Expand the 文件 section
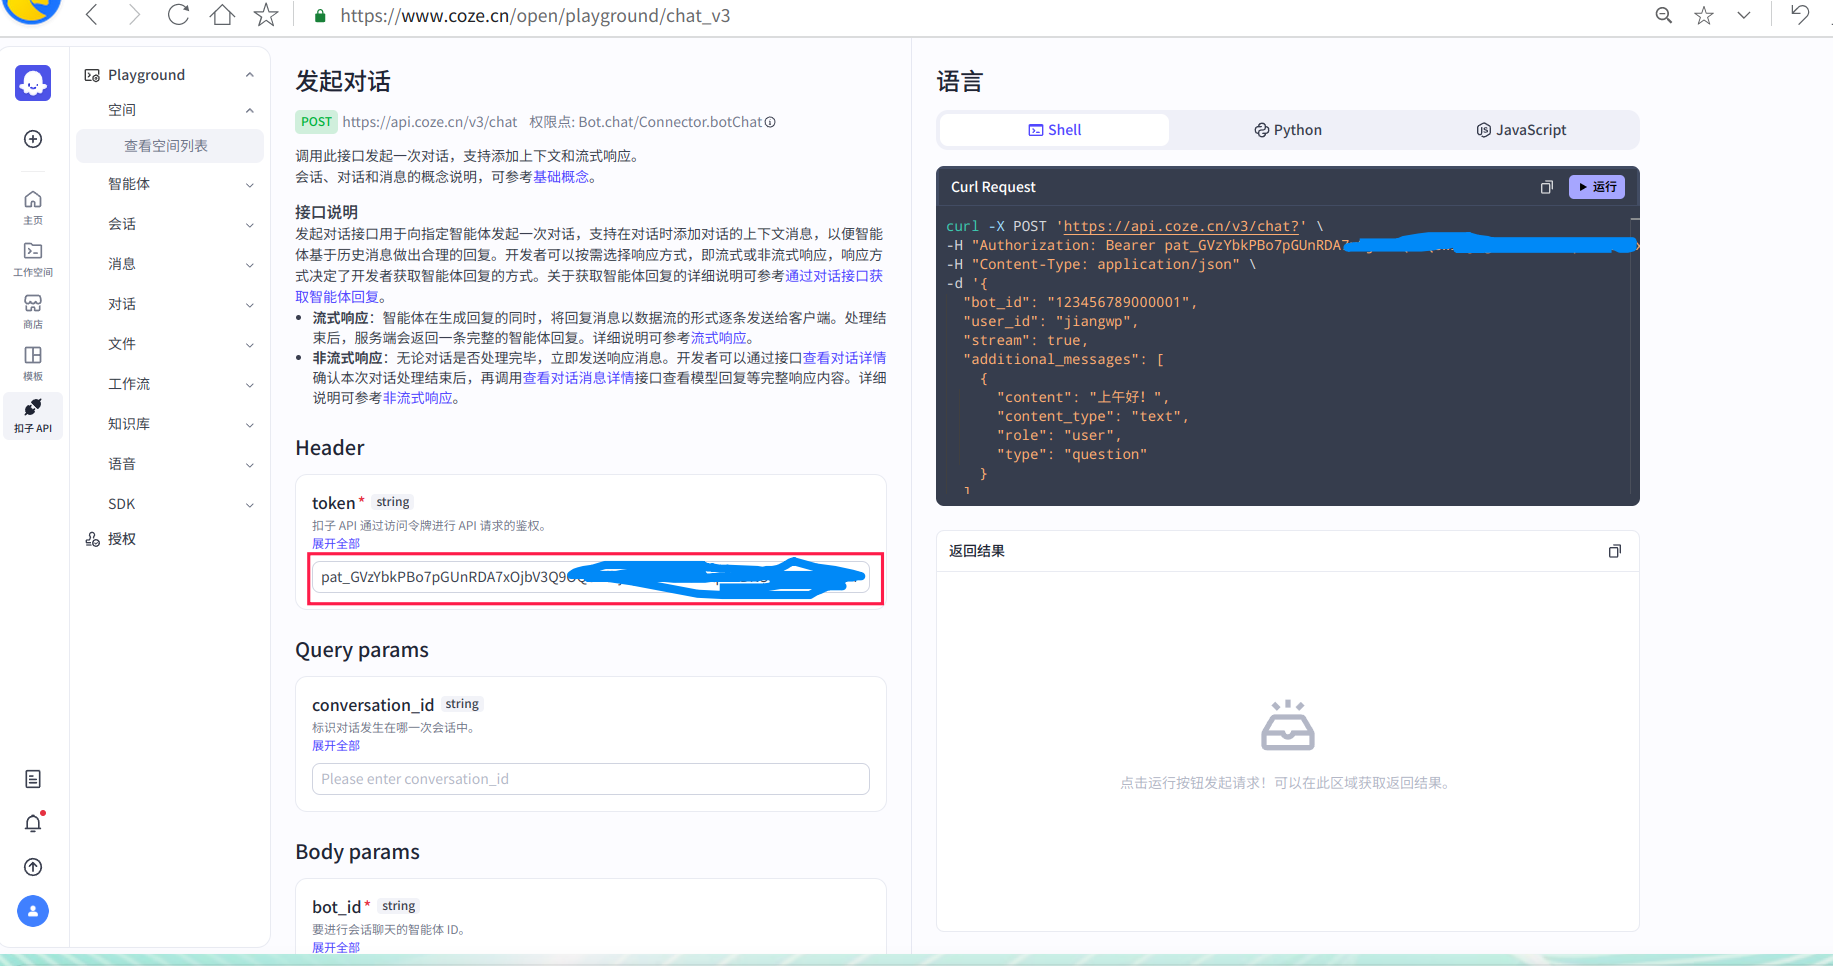Image resolution: width=1833 pixels, height=966 pixels. coord(250,345)
